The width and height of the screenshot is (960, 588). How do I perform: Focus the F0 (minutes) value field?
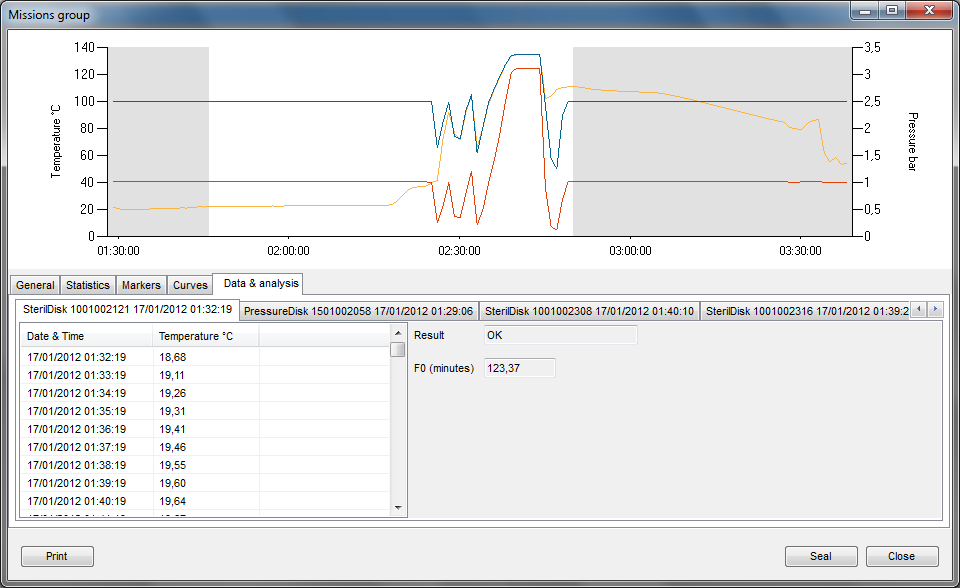click(519, 368)
